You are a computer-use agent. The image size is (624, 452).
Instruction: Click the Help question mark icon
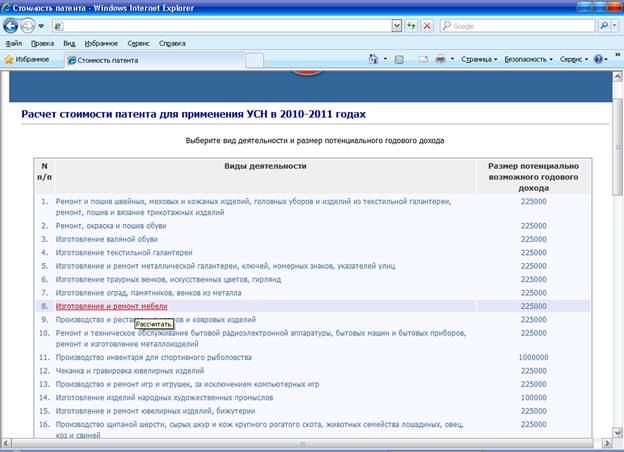[x=598, y=60]
